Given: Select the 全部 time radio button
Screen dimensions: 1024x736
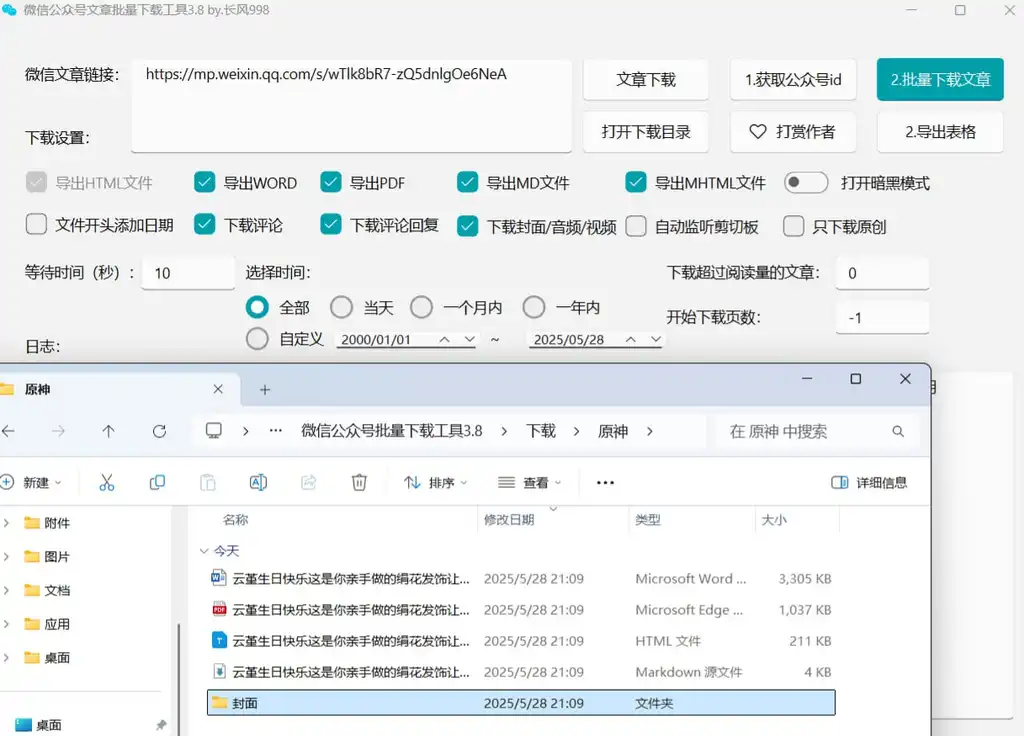Looking at the screenshot, I should (x=257, y=307).
